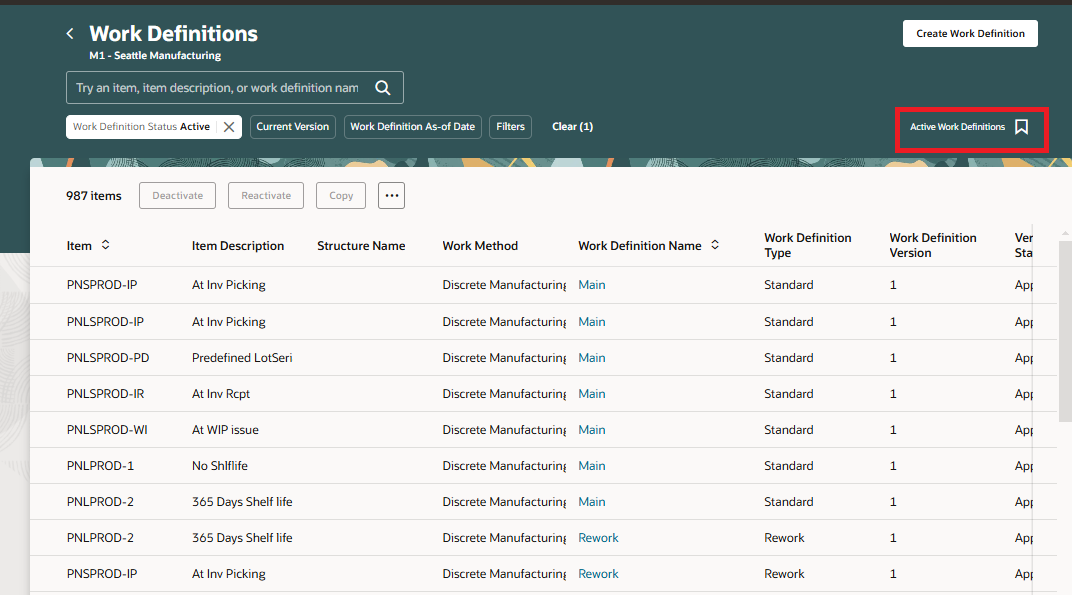This screenshot has height=595, width=1072.
Task: Open the Filters panel
Action: coord(510,127)
